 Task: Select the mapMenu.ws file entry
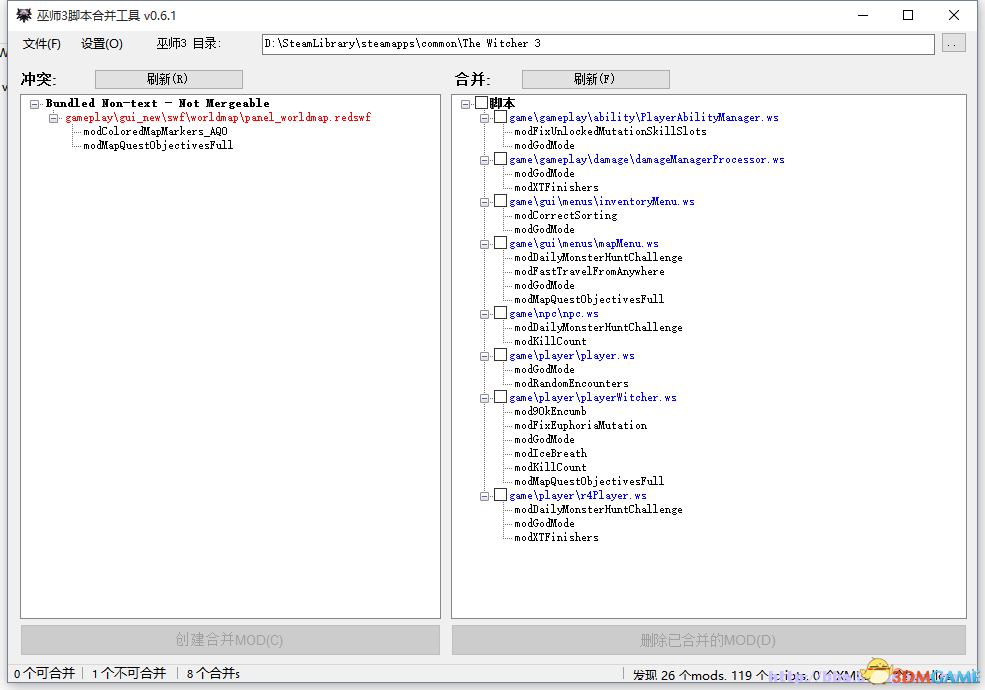click(584, 244)
